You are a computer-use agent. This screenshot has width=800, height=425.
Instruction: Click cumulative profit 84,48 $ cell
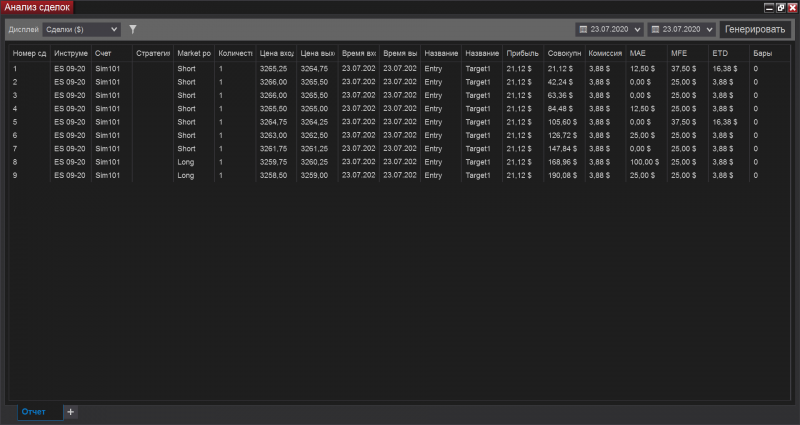564,108
